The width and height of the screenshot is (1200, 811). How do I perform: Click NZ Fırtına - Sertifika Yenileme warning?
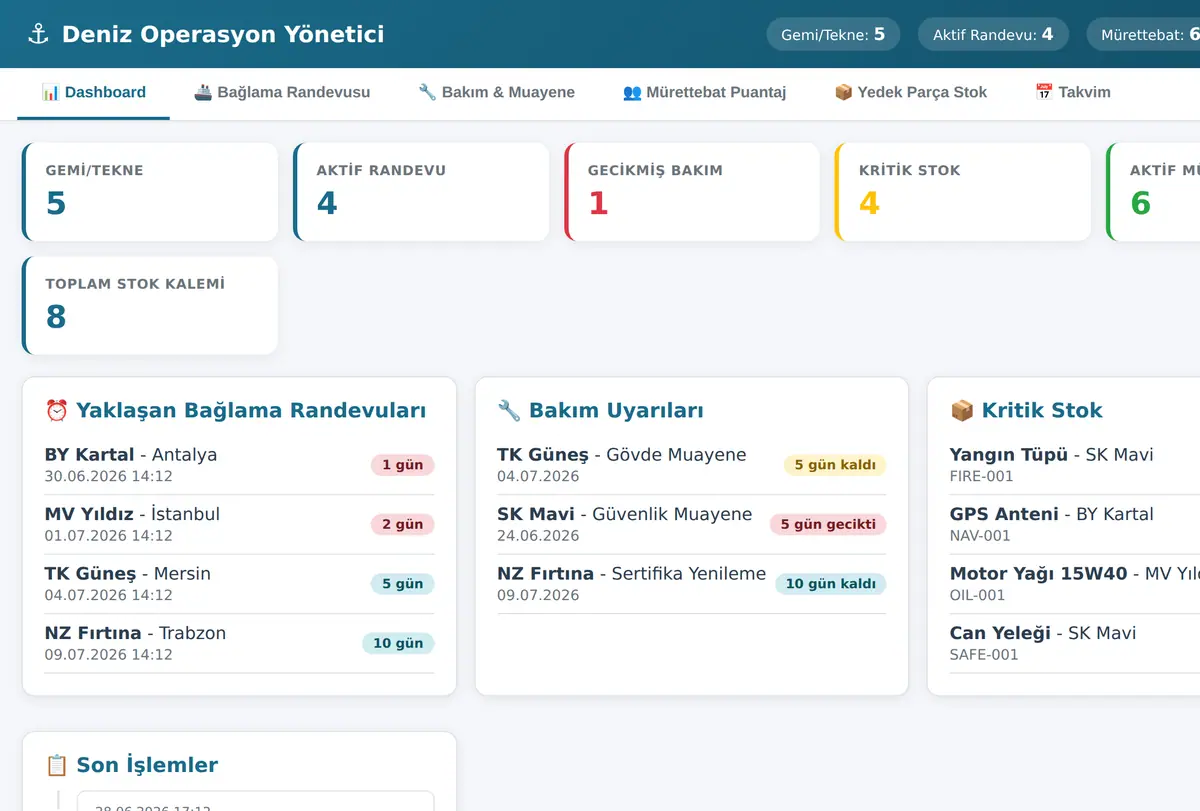pos(691,584)
